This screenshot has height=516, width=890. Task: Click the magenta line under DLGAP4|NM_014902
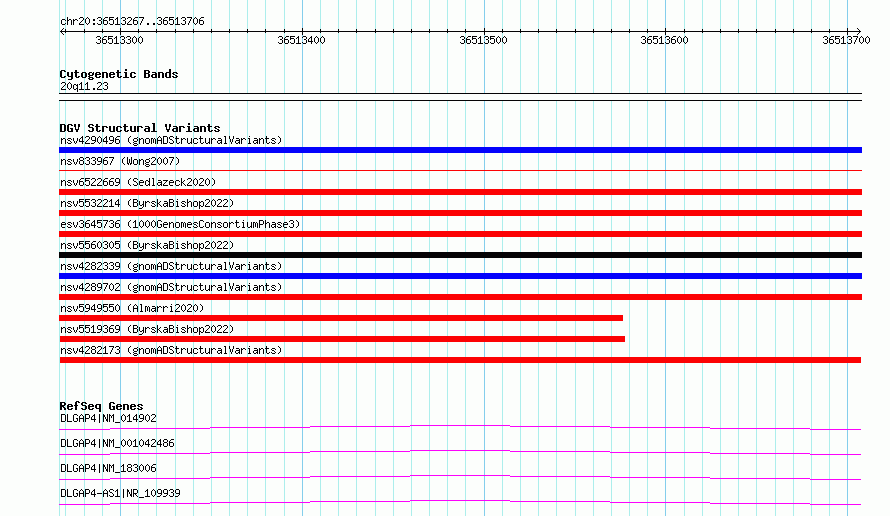coord(460,427)
